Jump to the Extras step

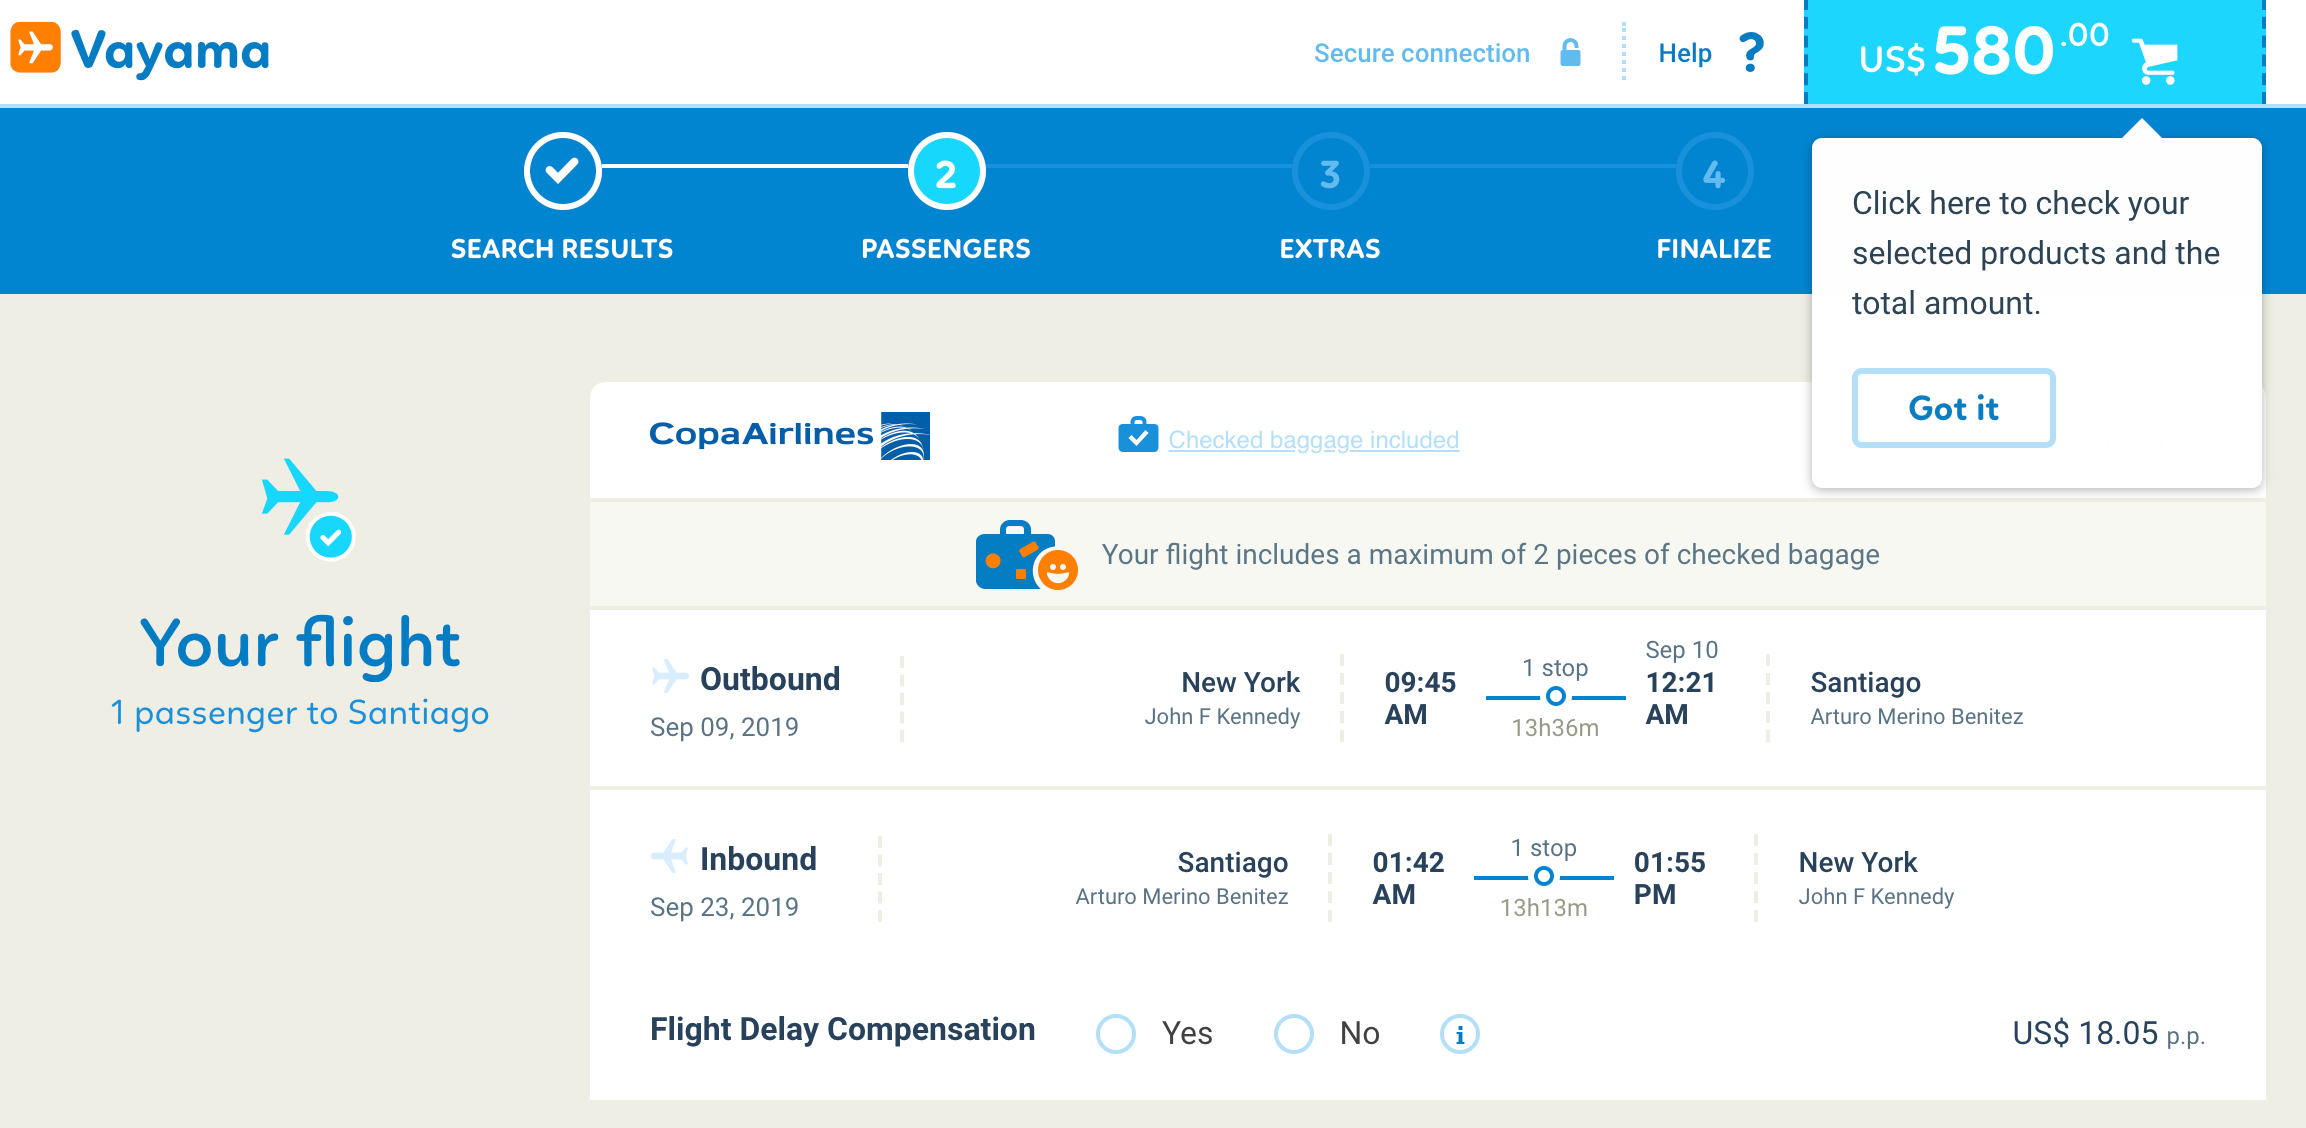point(1329,172)
